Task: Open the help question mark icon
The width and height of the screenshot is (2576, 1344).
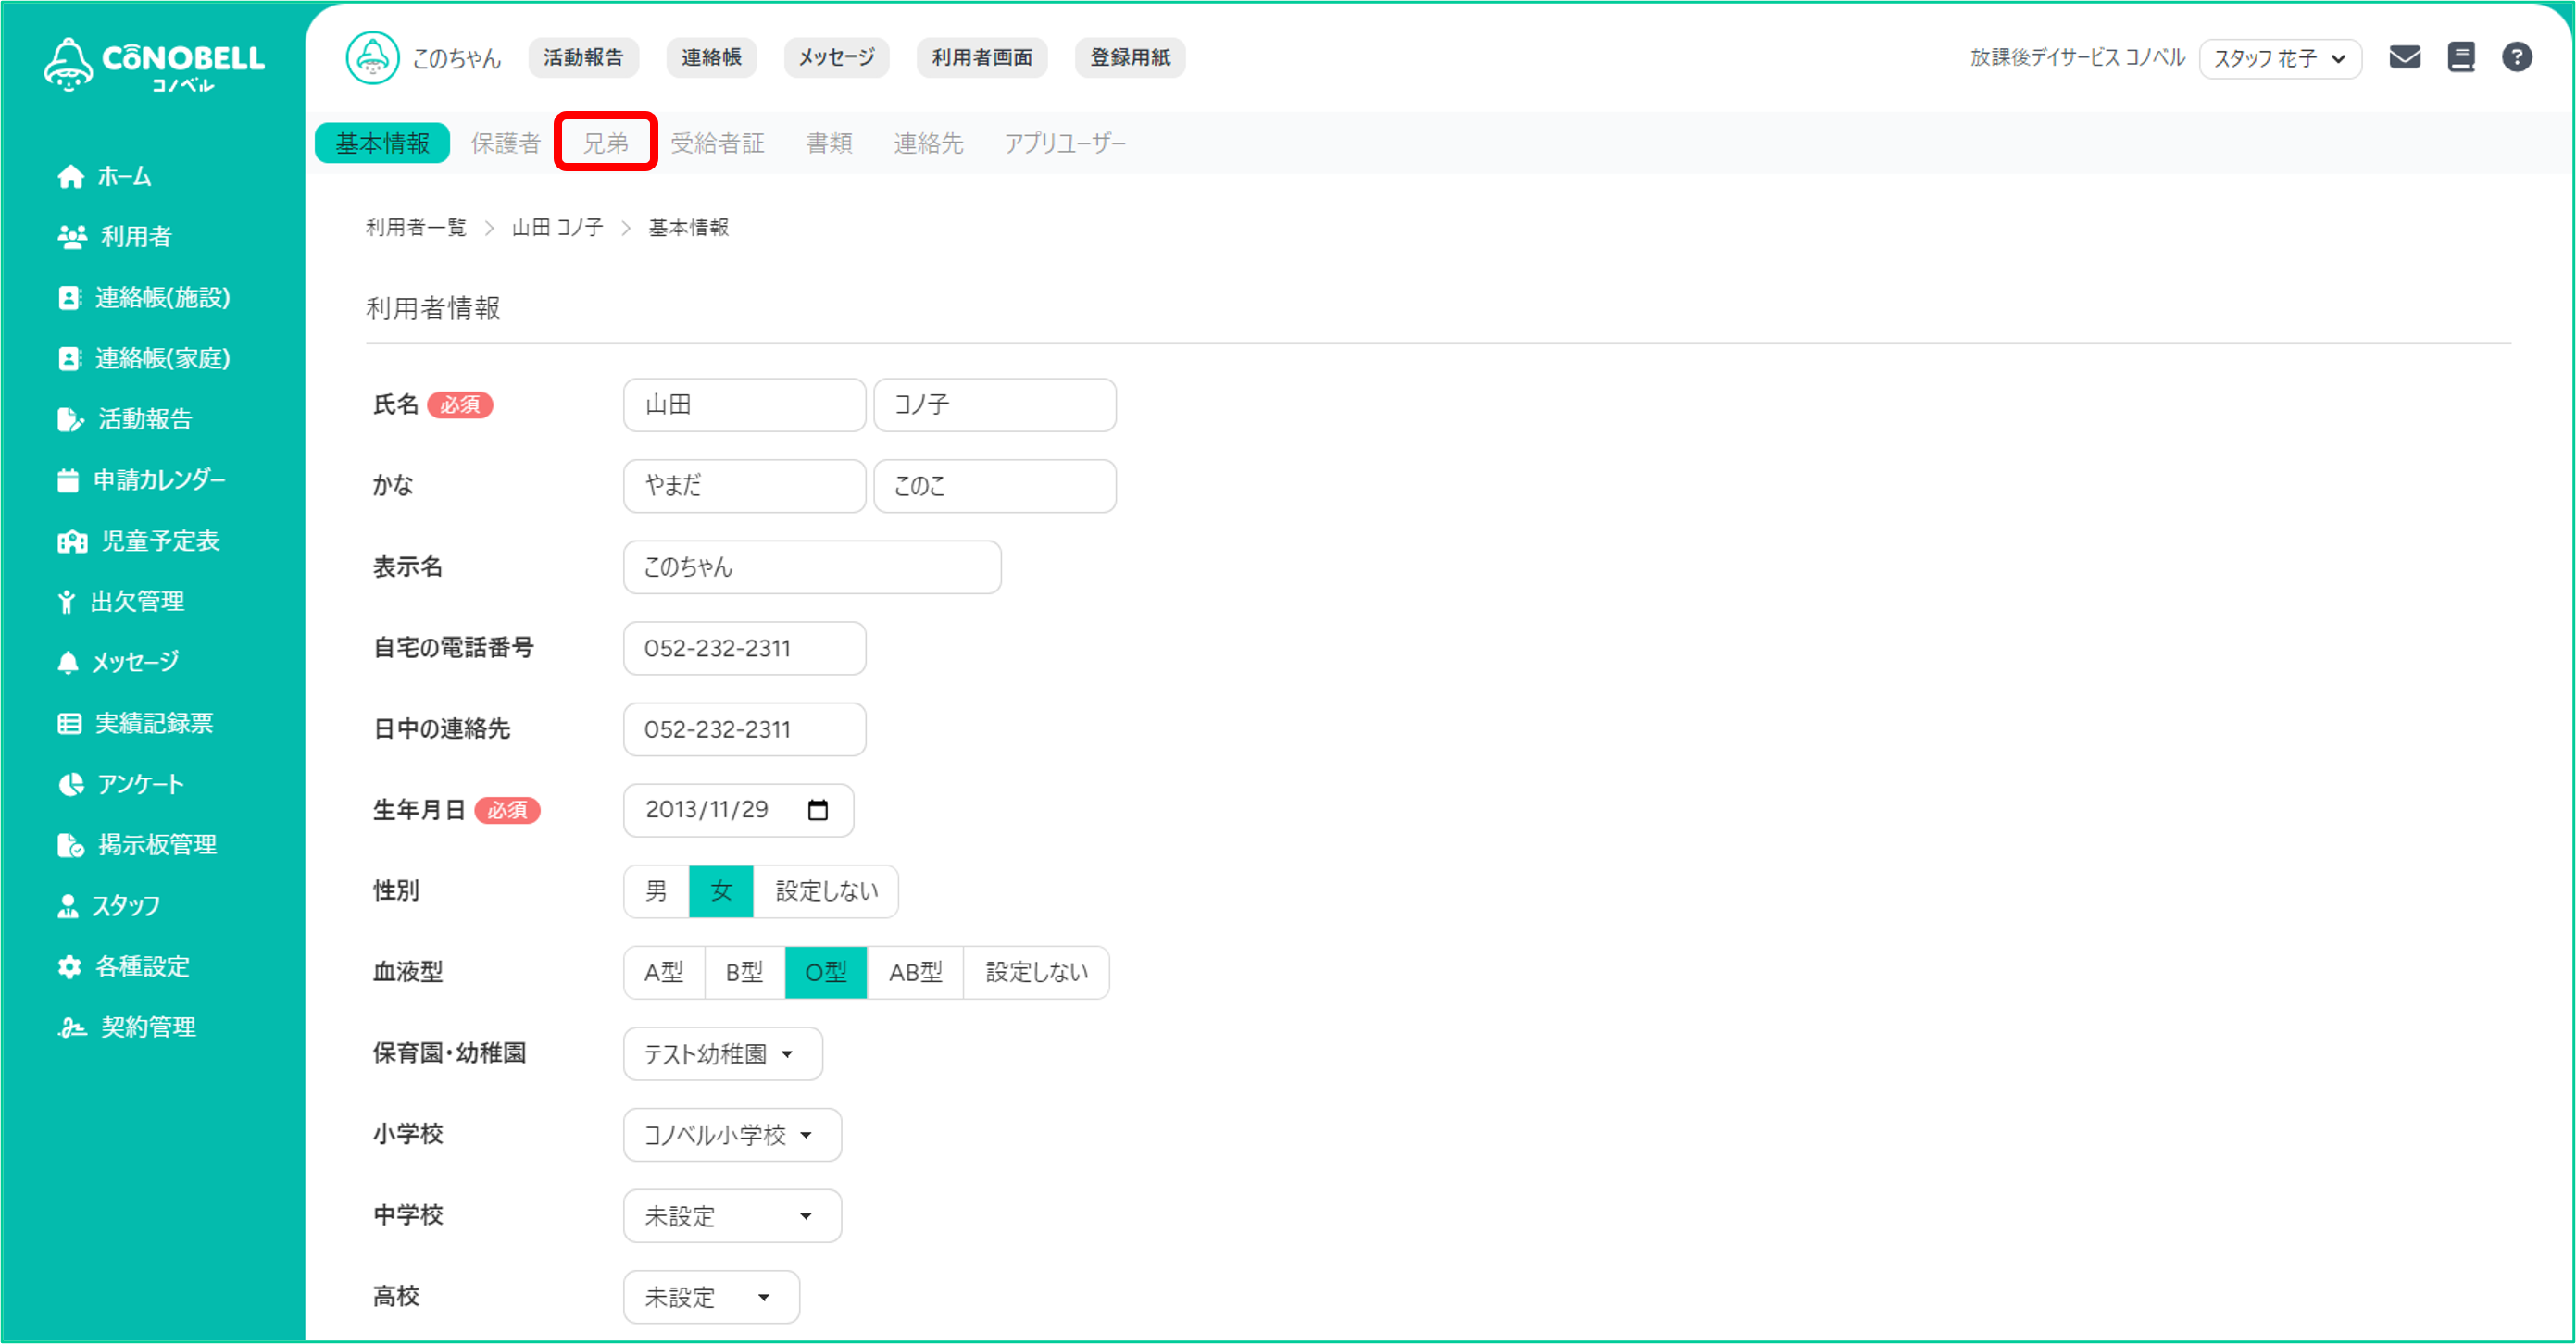Action: point(2517,57)
